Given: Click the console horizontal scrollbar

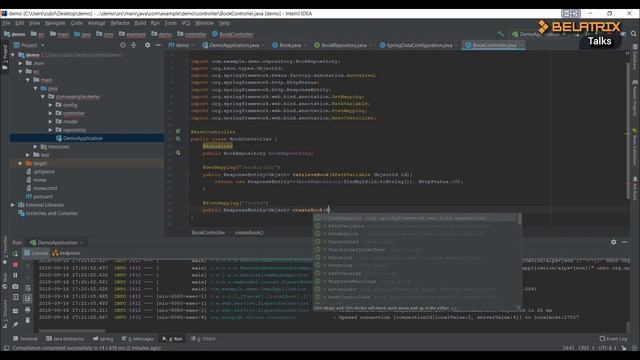Looking at the screenshot, I should (x=72, y=331).
